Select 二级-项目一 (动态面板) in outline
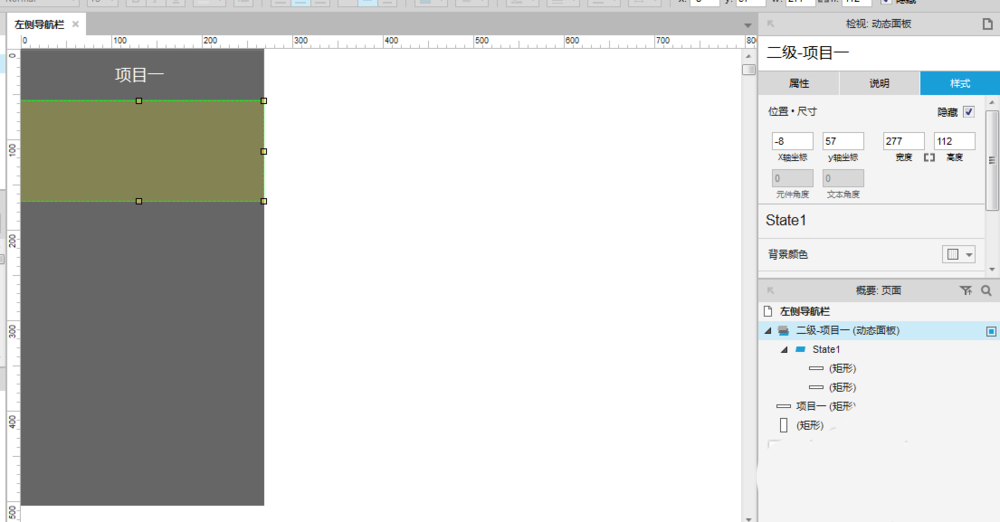Image resolution: width=1000 pixels, height=522 pixels. [848, 331]
